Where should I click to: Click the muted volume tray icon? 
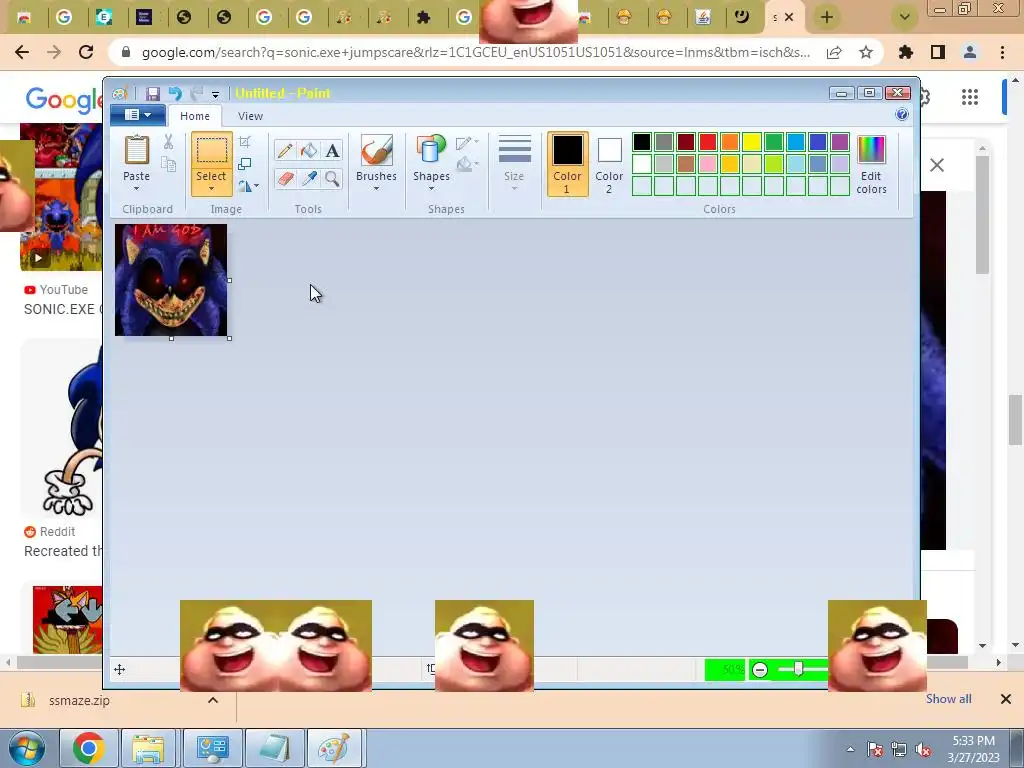[x=923, y=750]
